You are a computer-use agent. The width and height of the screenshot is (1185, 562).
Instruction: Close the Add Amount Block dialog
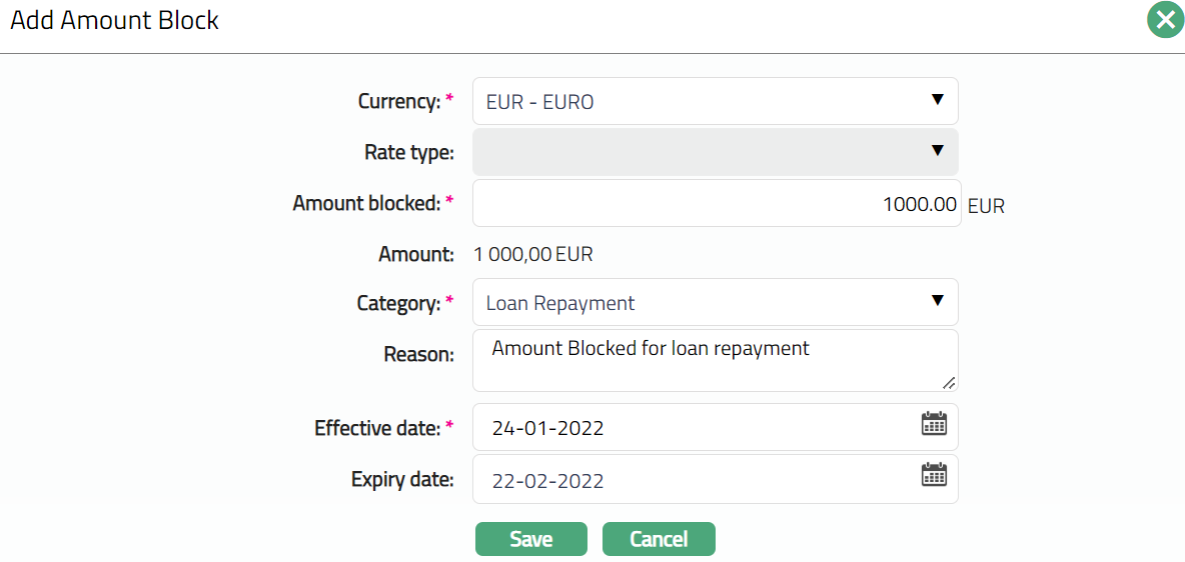click(x=1165, y=20)
